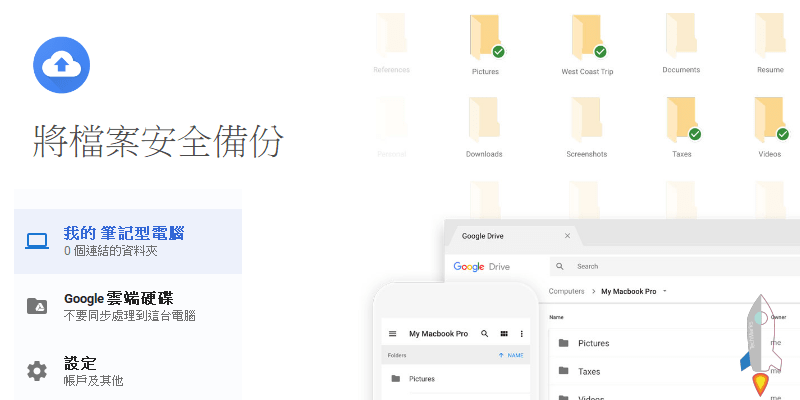The width and height of the screenshot is (800, 400).
Task: Open the Taxes folder in Drive list
Action: tap(590, 371)
